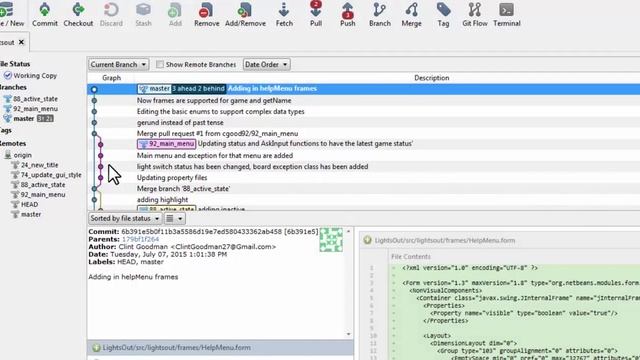The height and width of the screenshot is (360, 640).
Task: Click the Tags sidebar section header
Action: tap(6, 130)
